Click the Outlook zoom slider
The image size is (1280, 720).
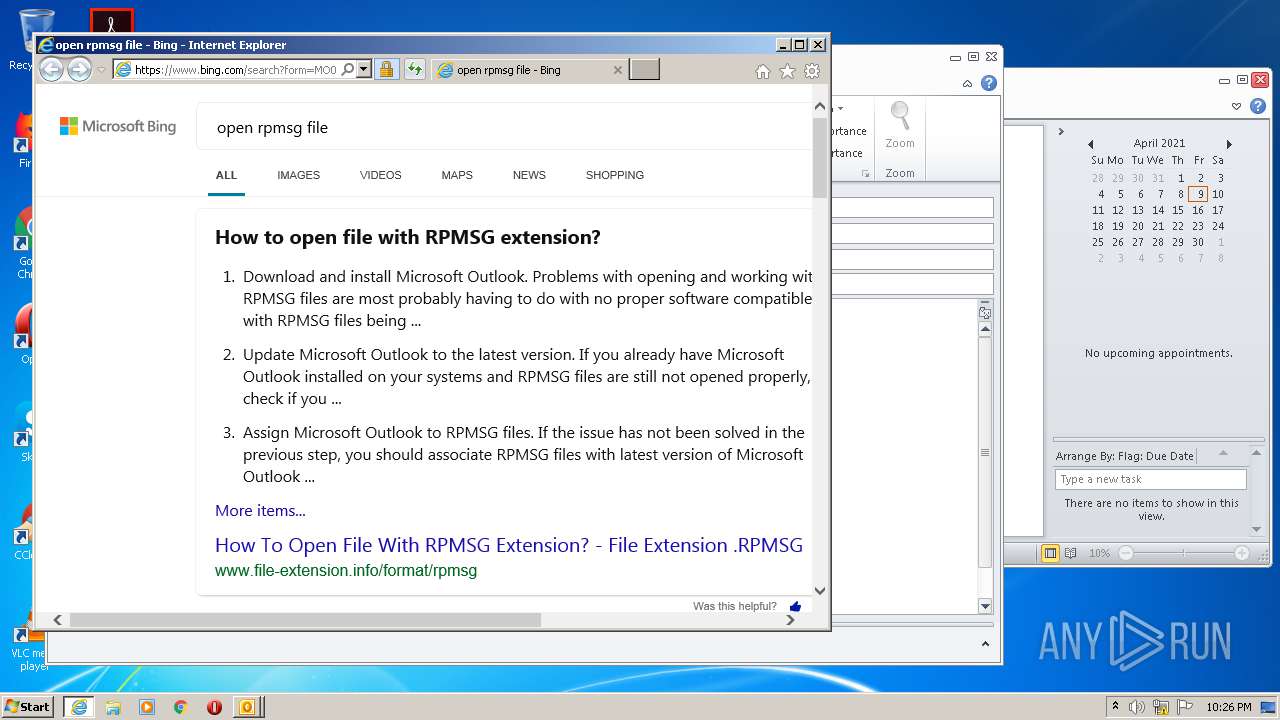point(1184,553)
